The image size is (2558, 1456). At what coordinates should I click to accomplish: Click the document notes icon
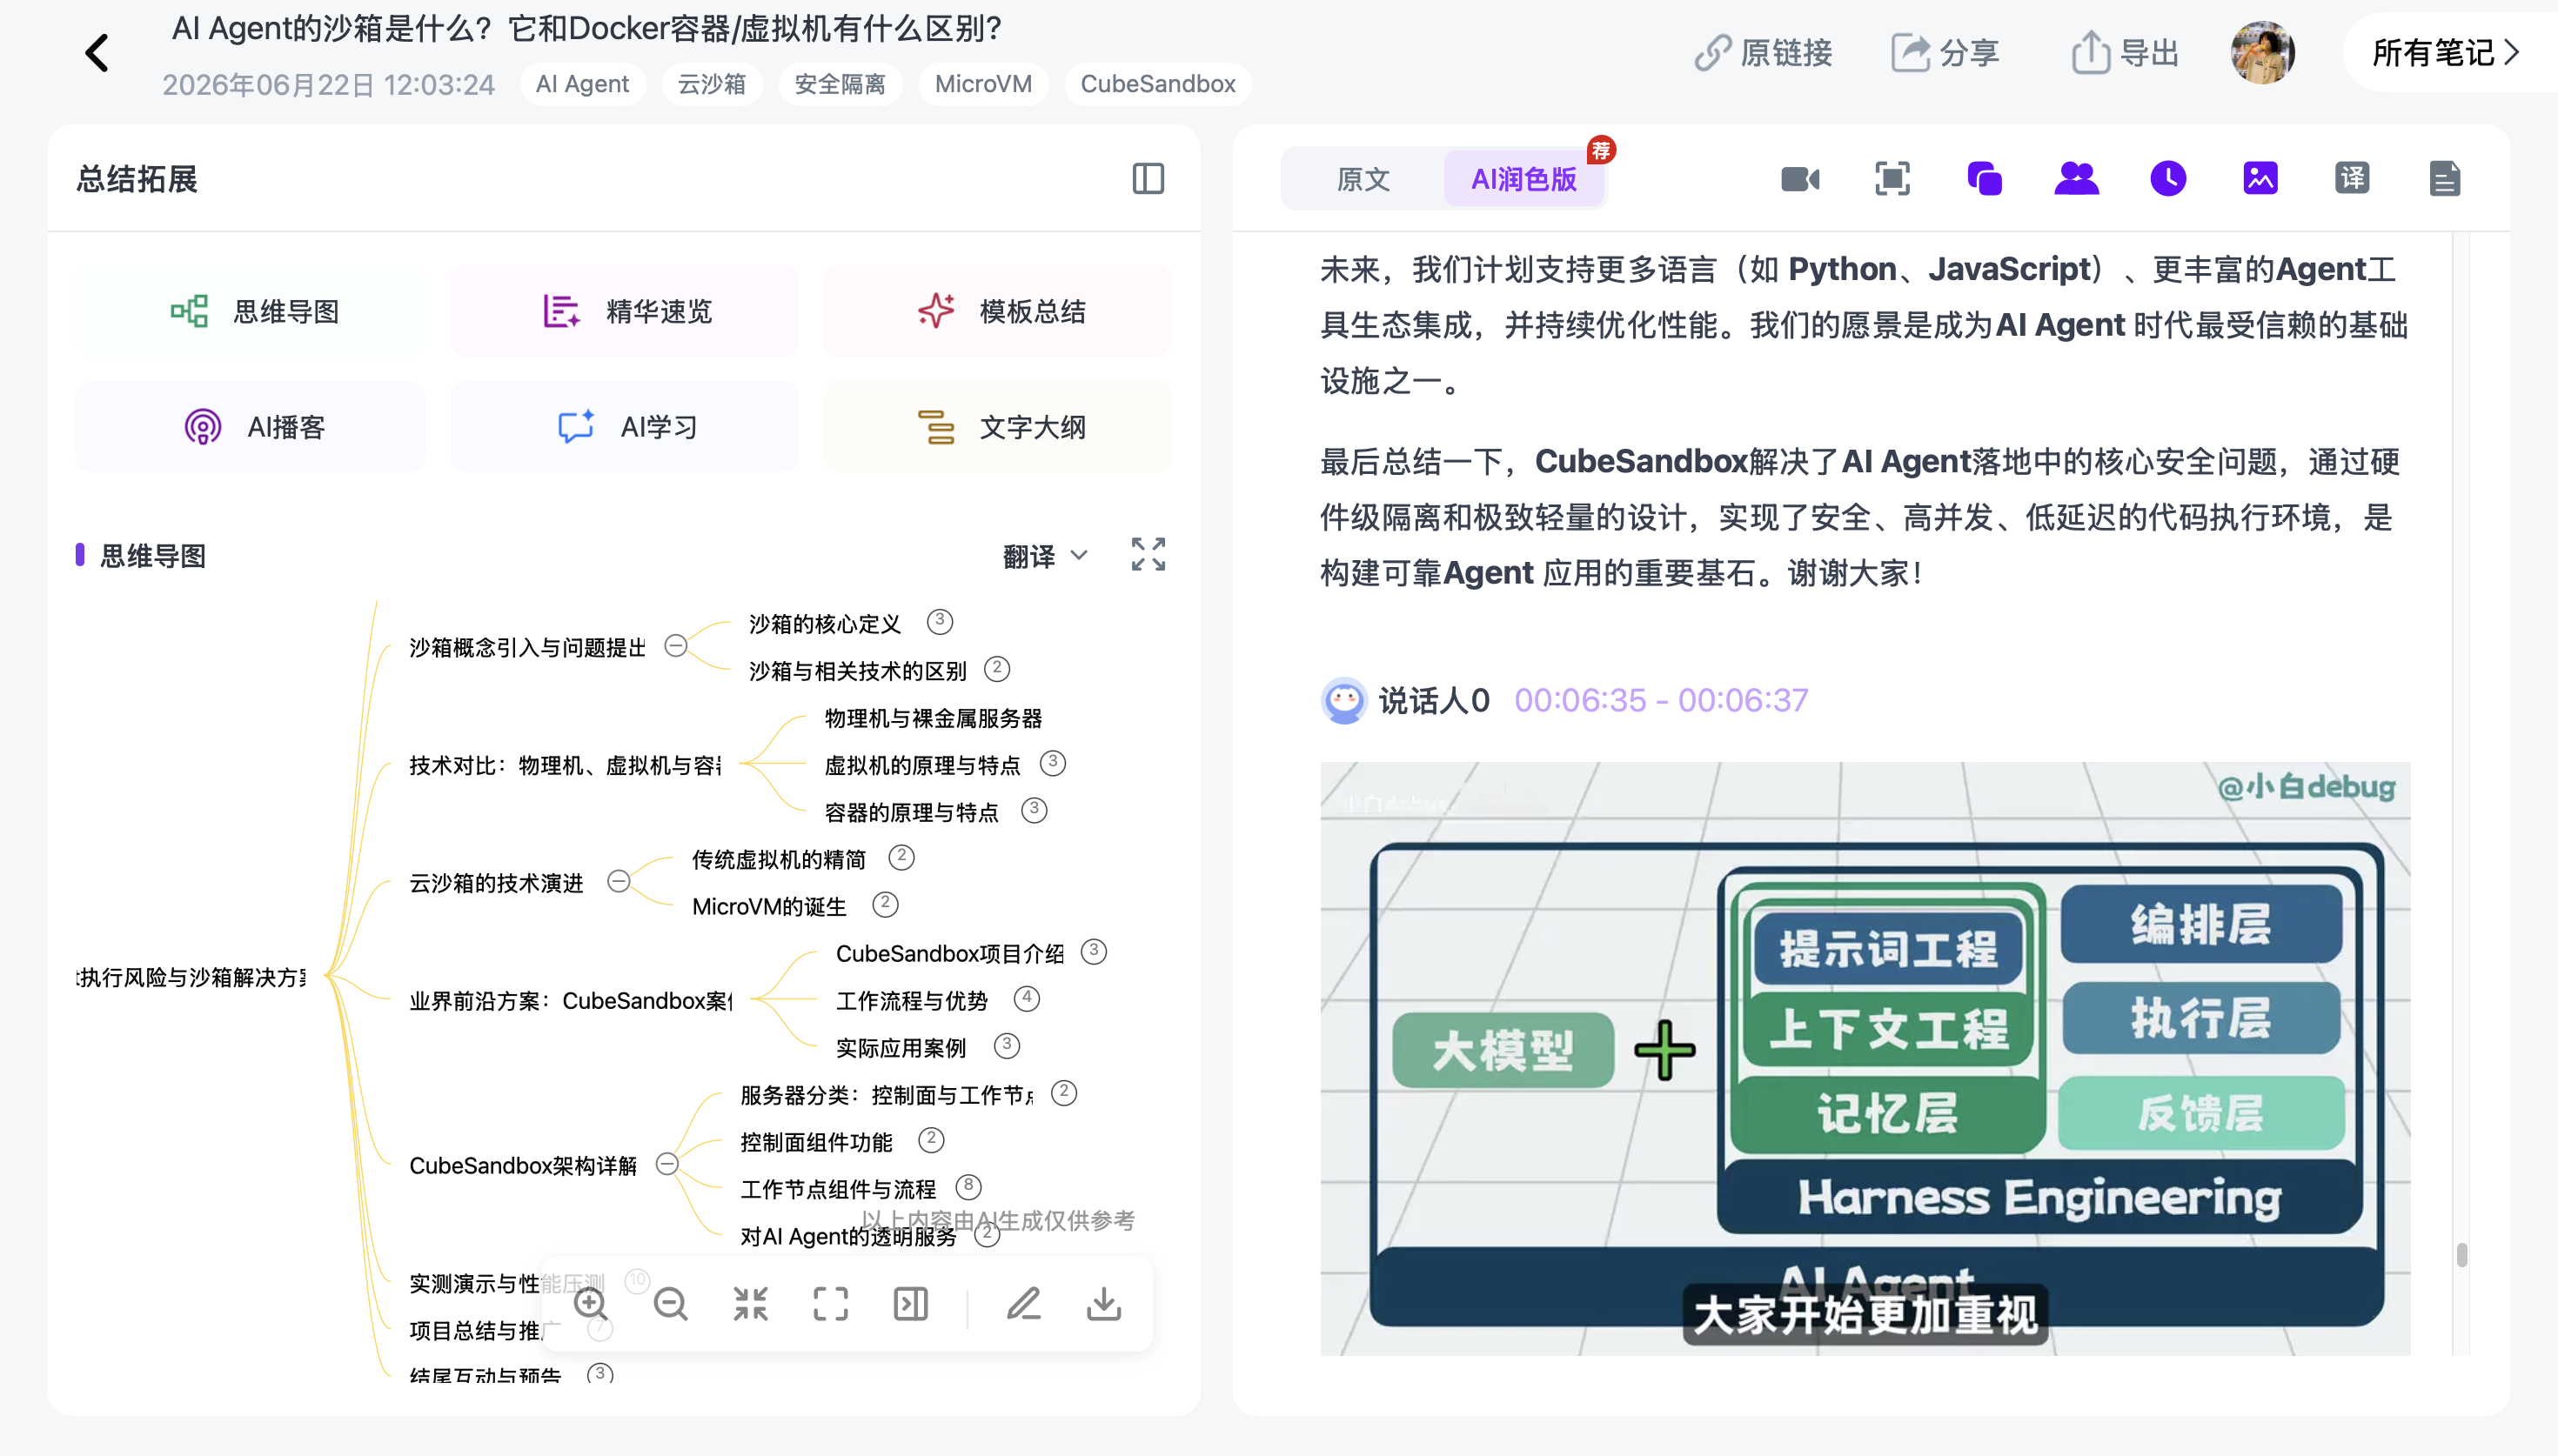click(2444, 179)
